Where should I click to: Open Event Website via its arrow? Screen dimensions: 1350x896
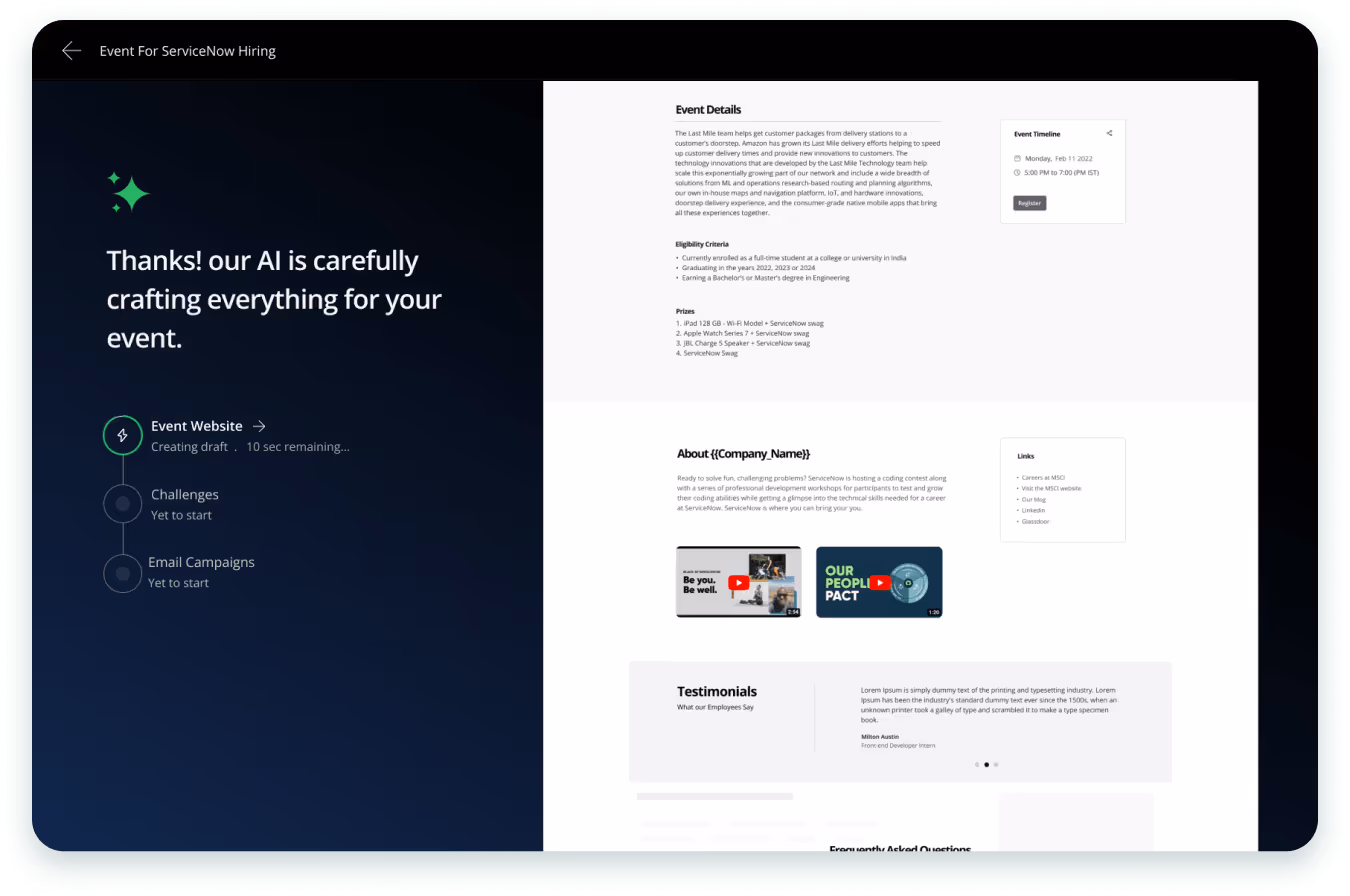tap(259, 426)
